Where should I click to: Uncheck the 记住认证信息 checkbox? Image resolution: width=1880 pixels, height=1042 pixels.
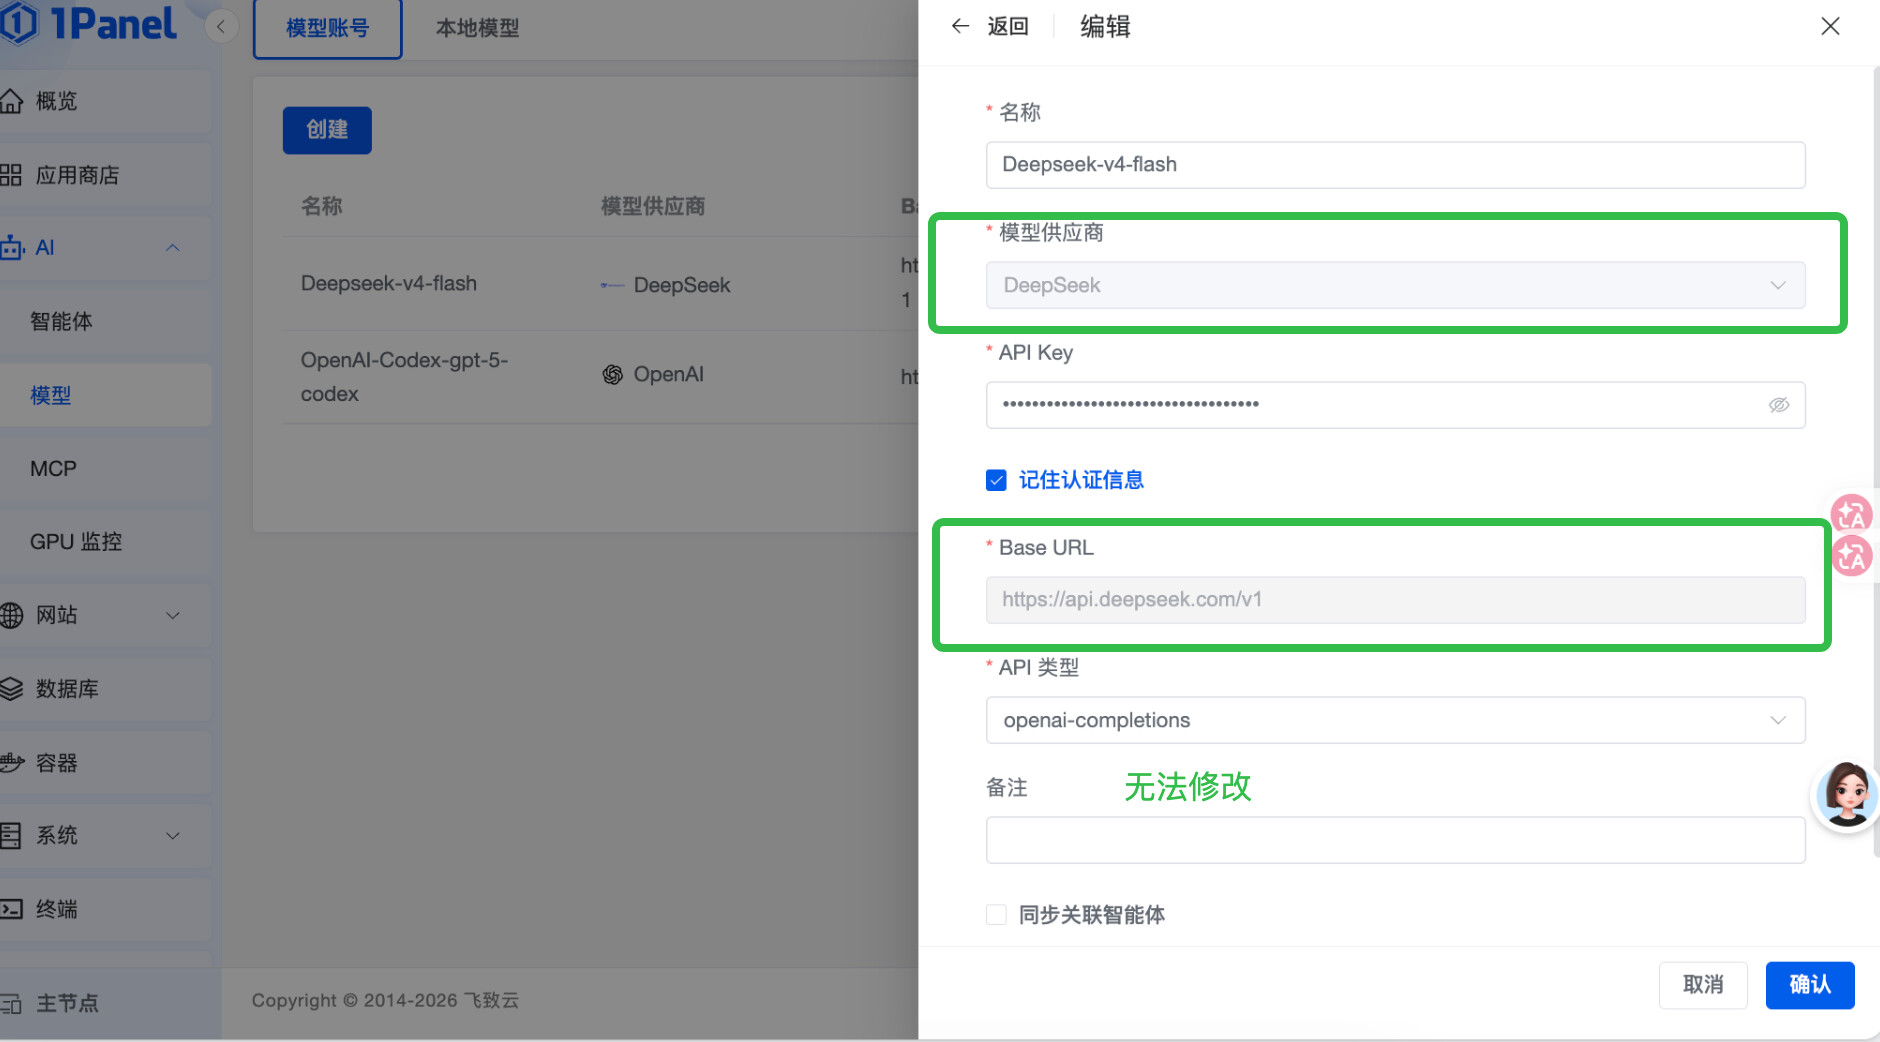point(996,481)
